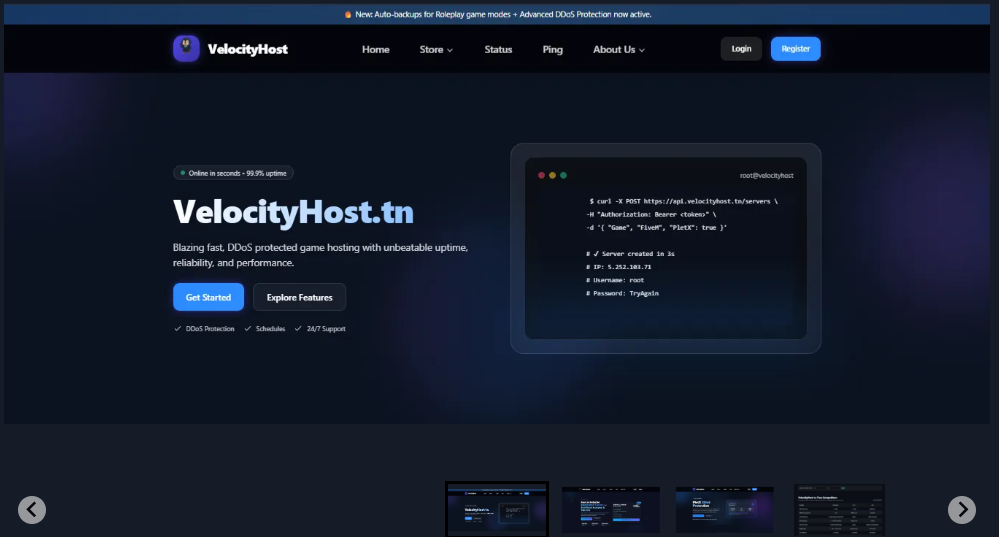This screenshot has width=999, height=537.
Task: Open the Ping page from navbar
Action: click(x=552, y=49)
